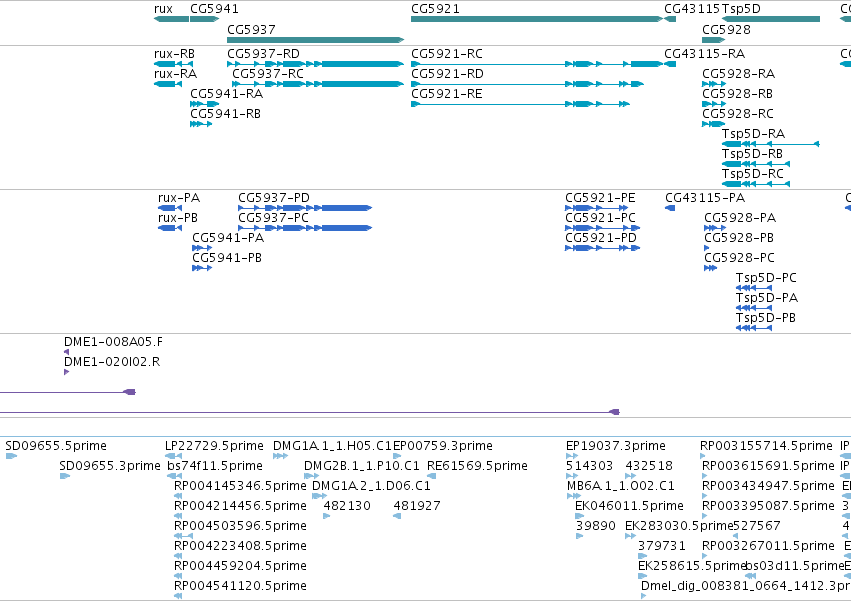Click protein CG5941-PB
Screen dimensions: 851x601
227,258
